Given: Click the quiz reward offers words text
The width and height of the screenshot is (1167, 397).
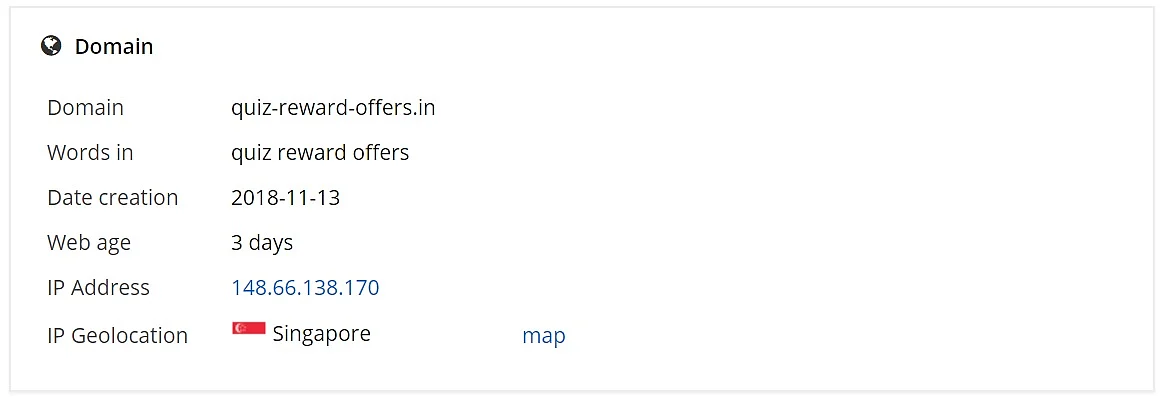Looking at the screenshot, I should point(320,153).
